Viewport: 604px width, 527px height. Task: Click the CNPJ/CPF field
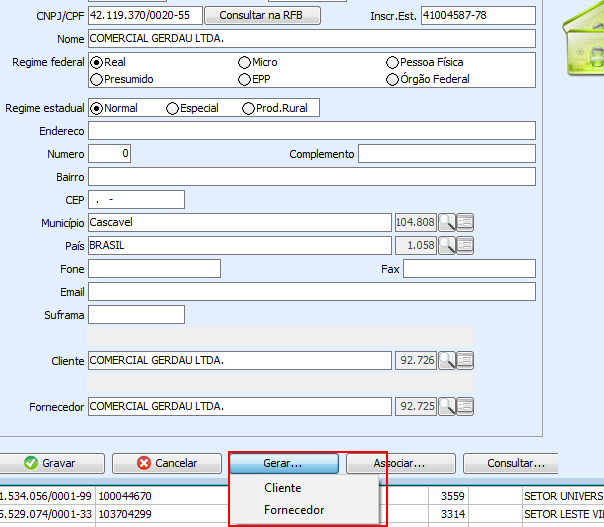click(x=145, y=15)
